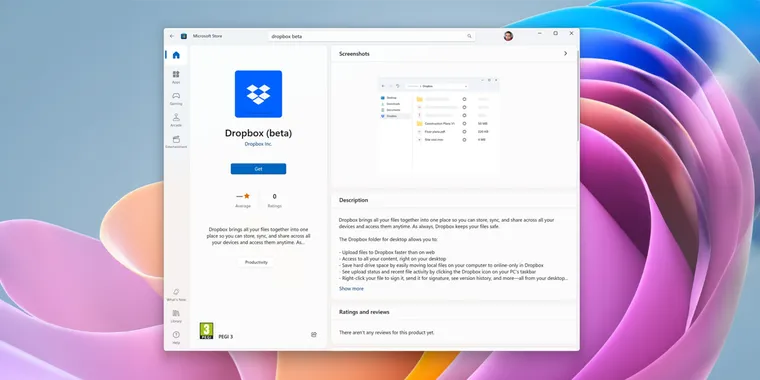Click the average rating star
Viewport: 760px width, 380px height.
point(247,196)
